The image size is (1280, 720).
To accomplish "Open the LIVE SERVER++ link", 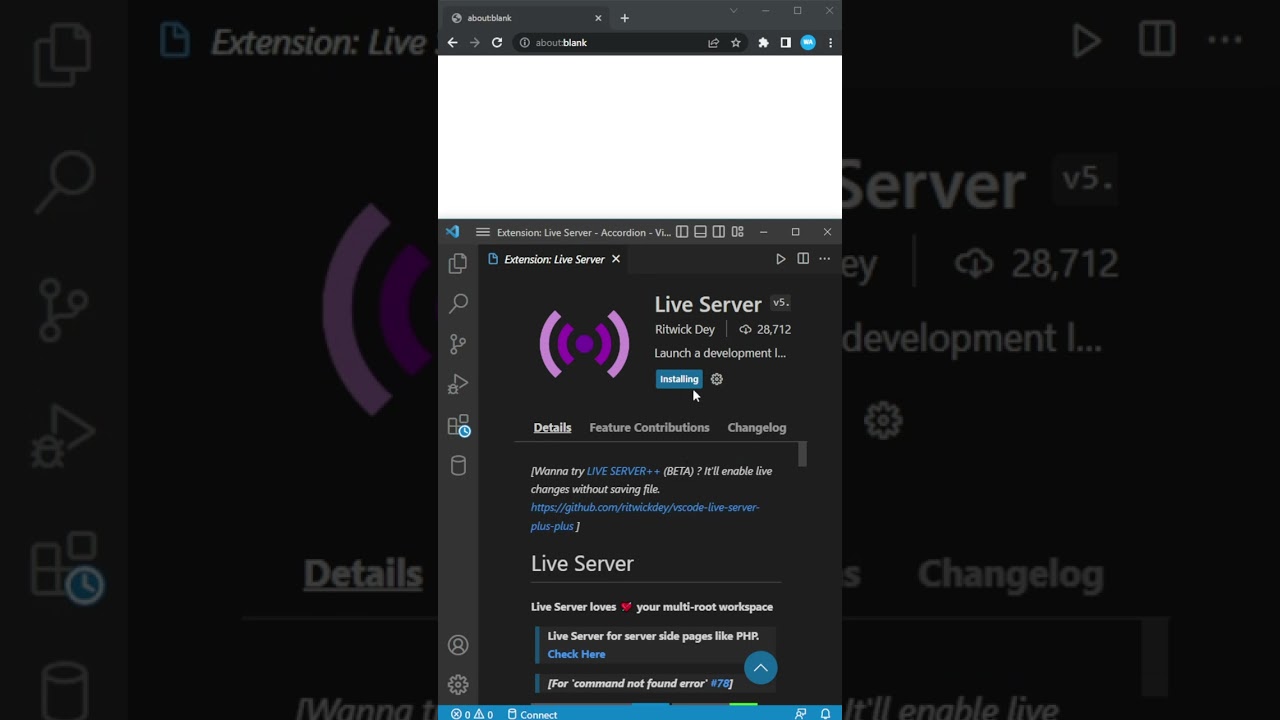I will coord(623,471).
